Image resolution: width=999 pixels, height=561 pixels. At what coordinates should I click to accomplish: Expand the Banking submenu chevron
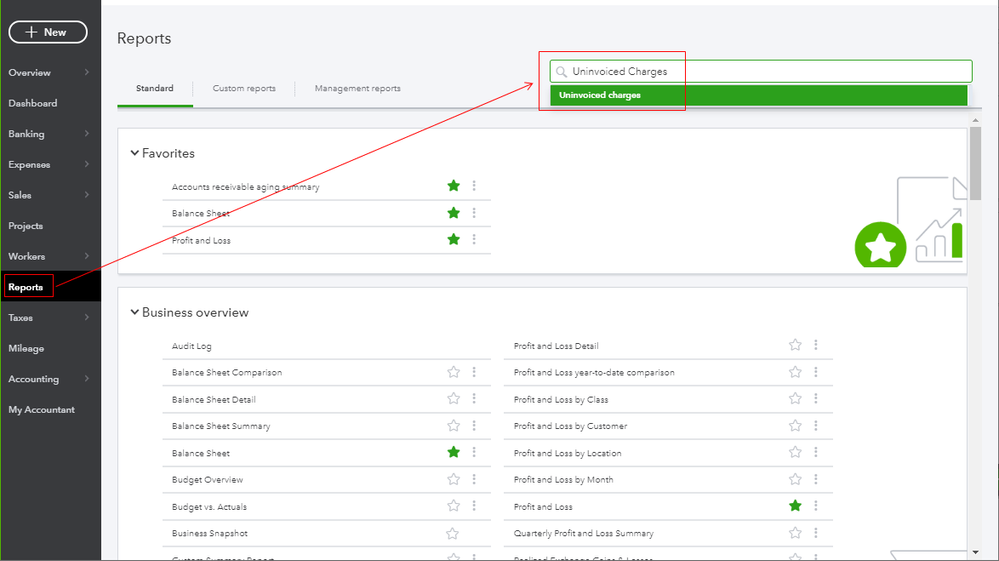coord(87,133)
